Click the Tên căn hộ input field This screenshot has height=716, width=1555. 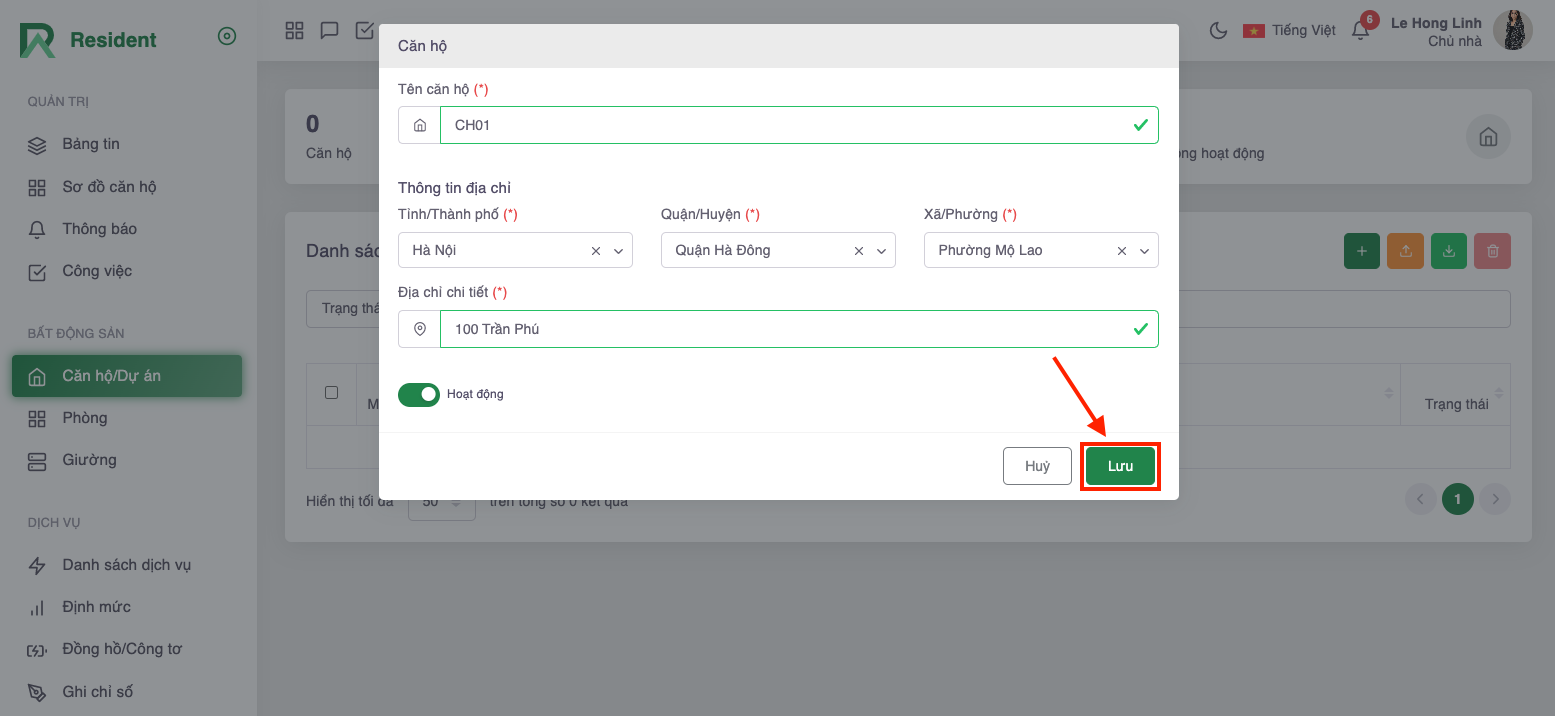(790, 126)
